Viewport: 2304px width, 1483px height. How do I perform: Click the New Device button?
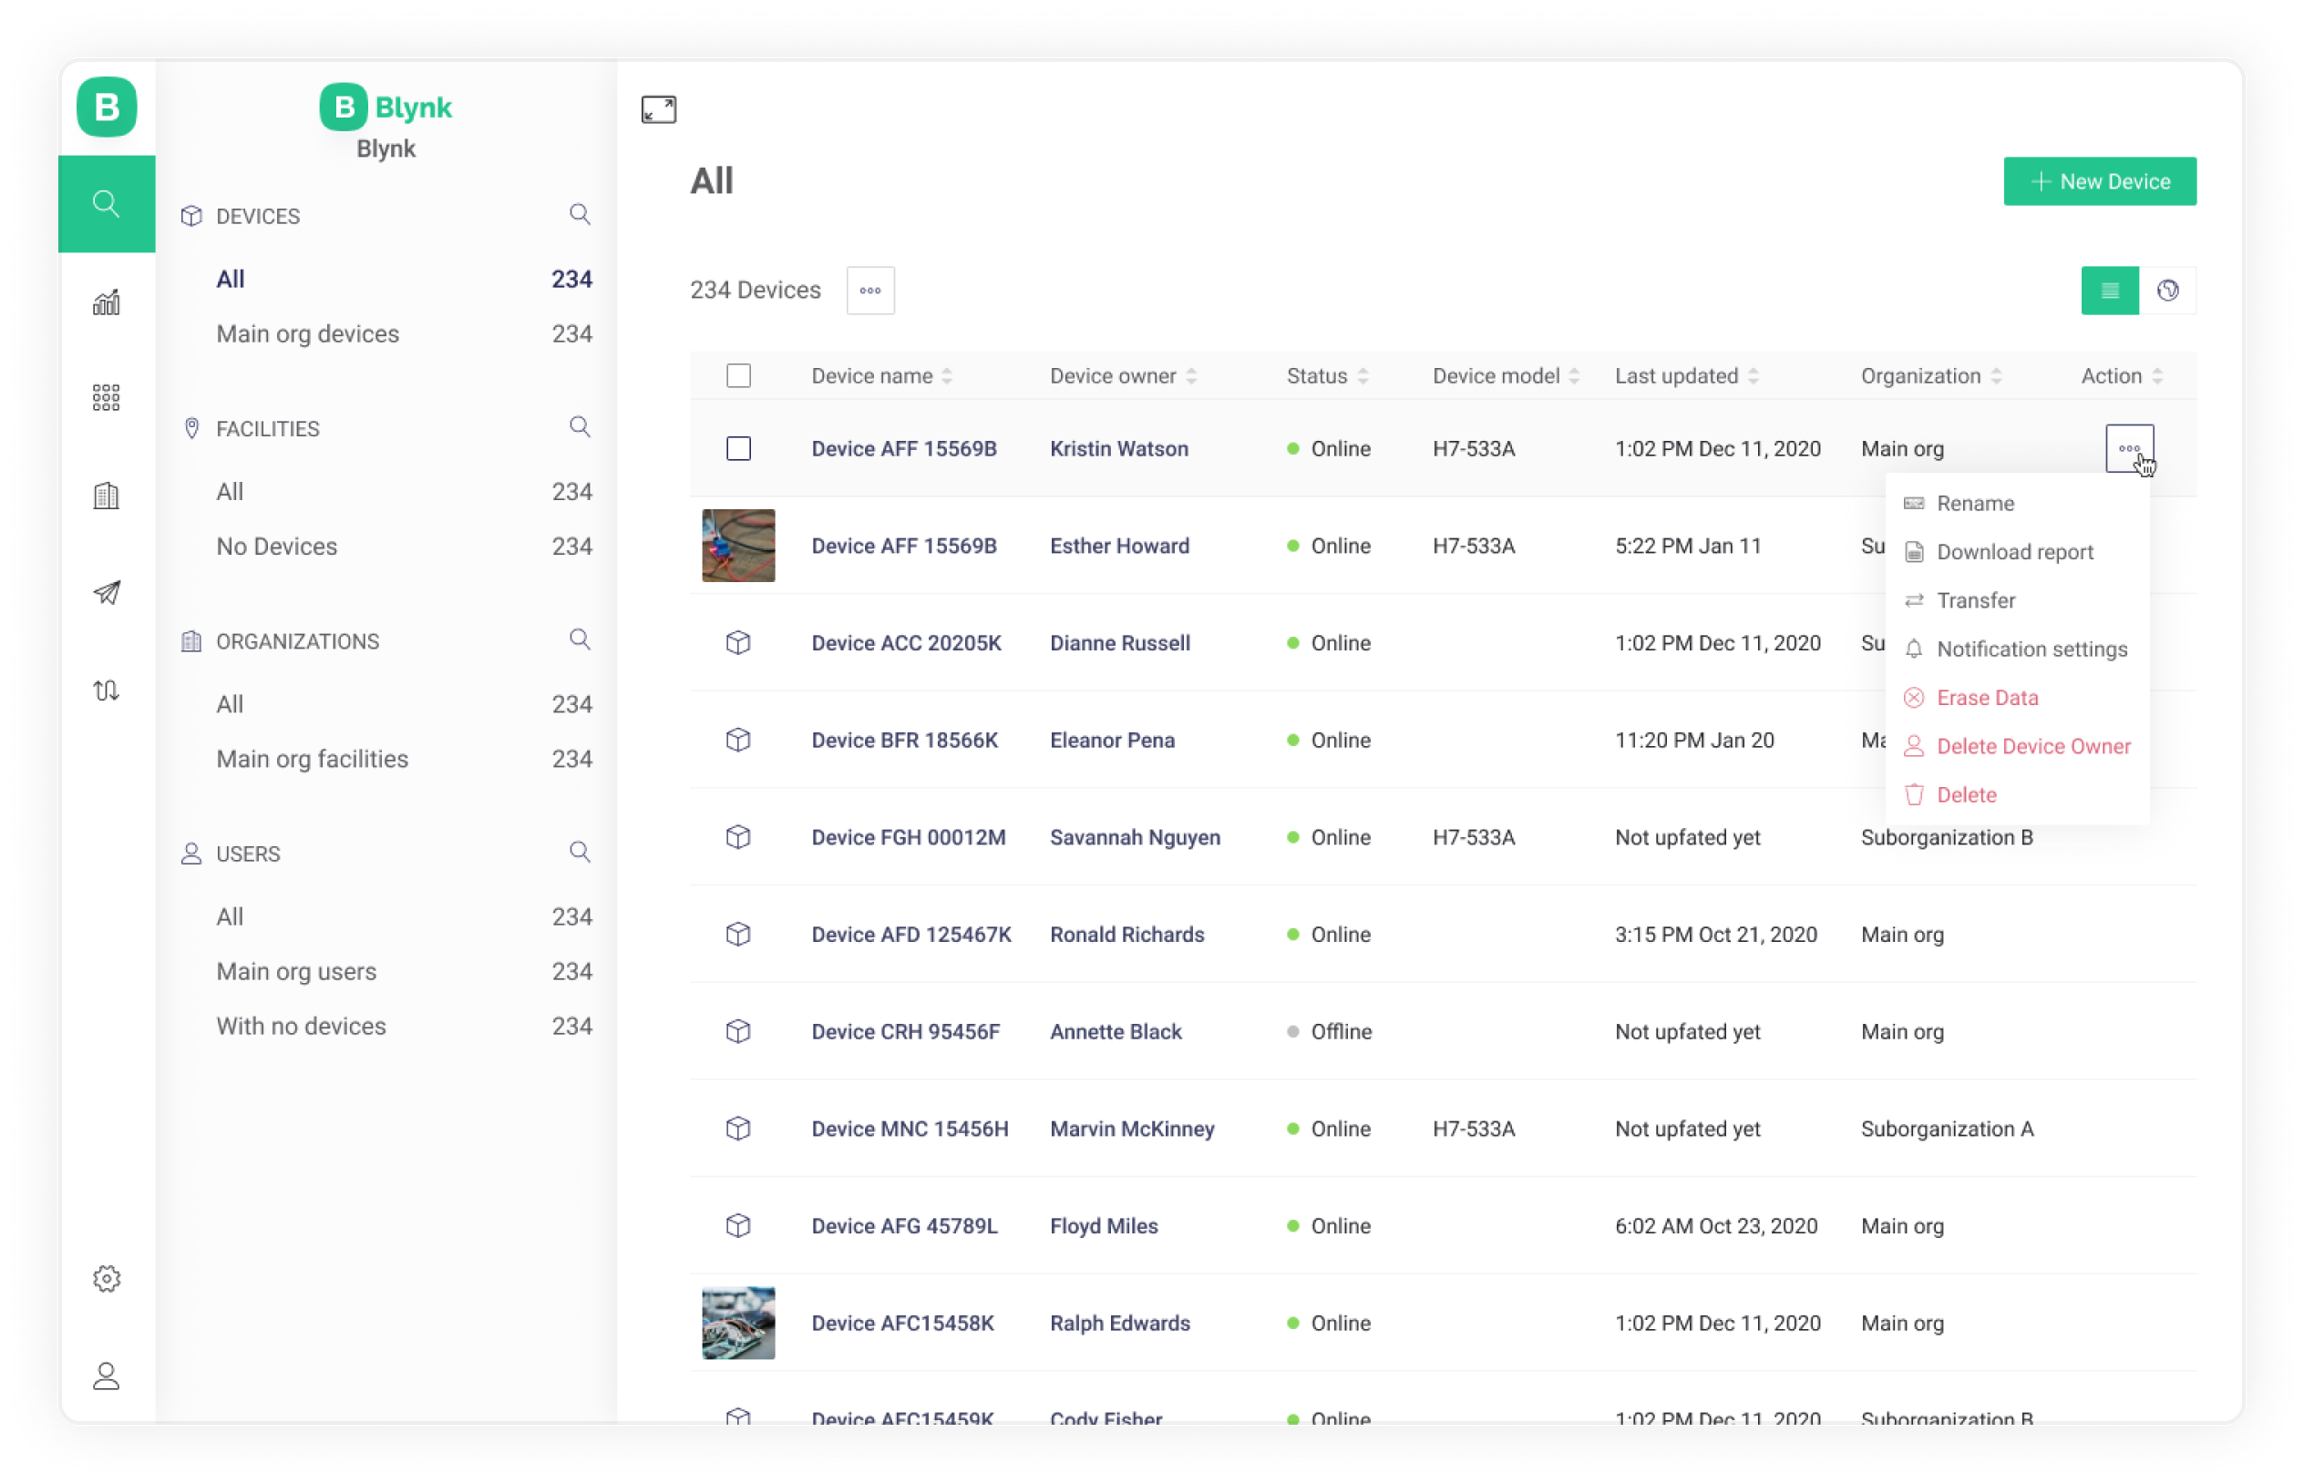tap(2099, 181)
